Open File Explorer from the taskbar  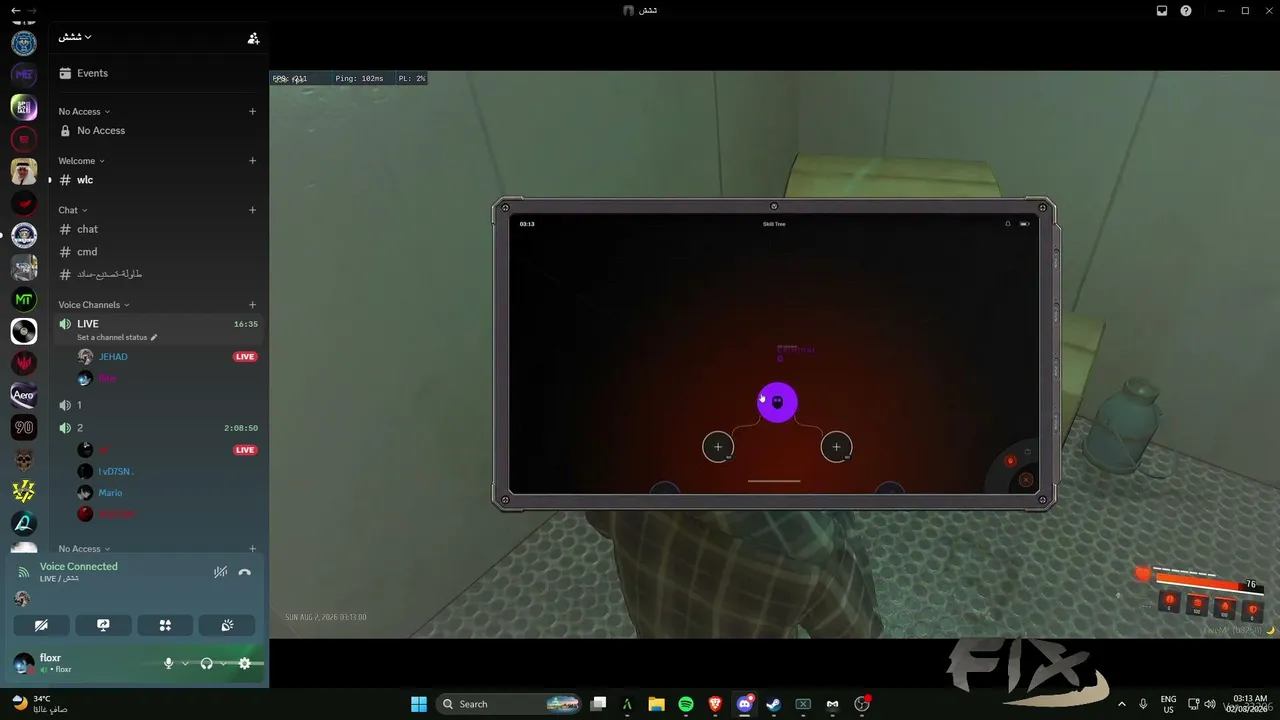[656, 704]
